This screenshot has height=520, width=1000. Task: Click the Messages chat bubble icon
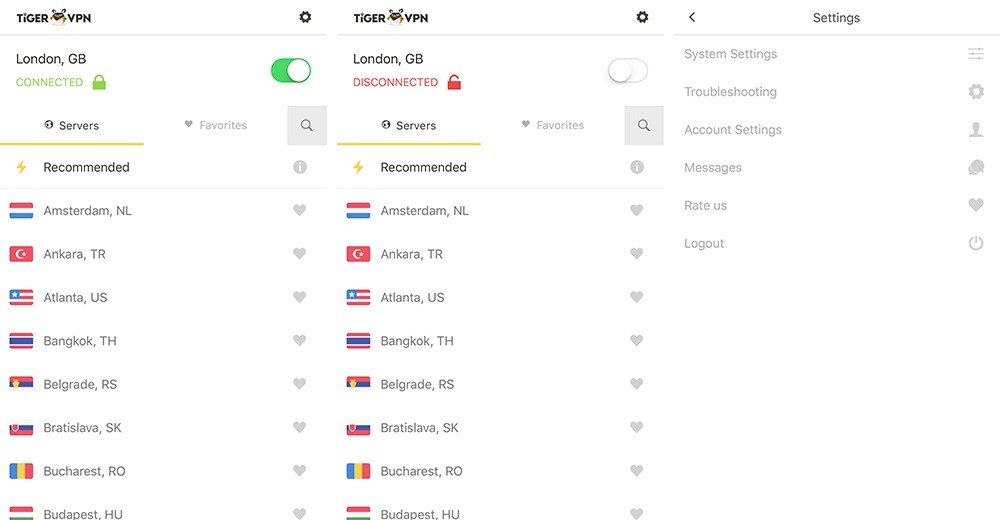coord(976,167)
